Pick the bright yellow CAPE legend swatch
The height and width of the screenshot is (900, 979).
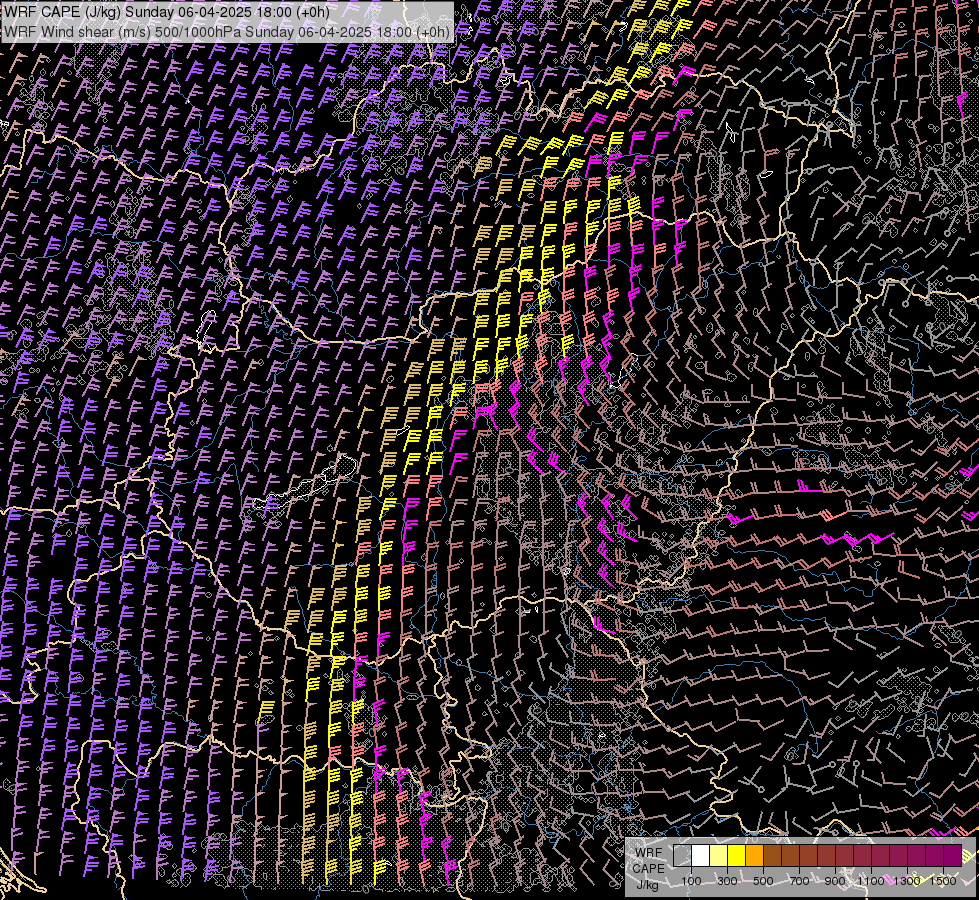737,856
